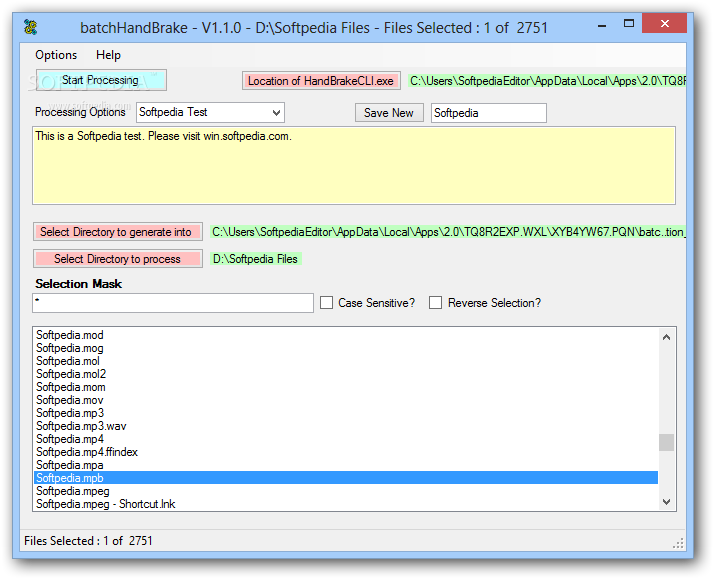Viewport: 714px width, 579px height.
Task: Click the file list scroll up arrow
Action: (x=667, y=337)
